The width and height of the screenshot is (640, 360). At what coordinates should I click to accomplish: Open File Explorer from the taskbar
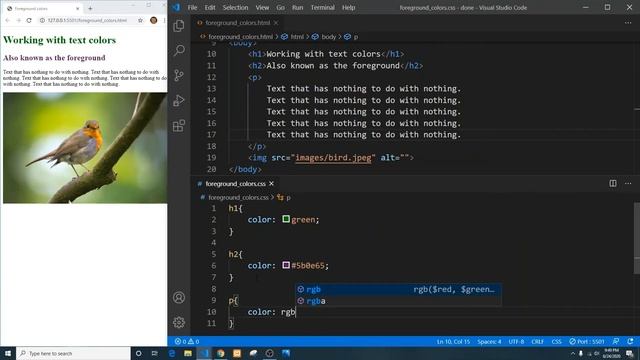[188, 353]
